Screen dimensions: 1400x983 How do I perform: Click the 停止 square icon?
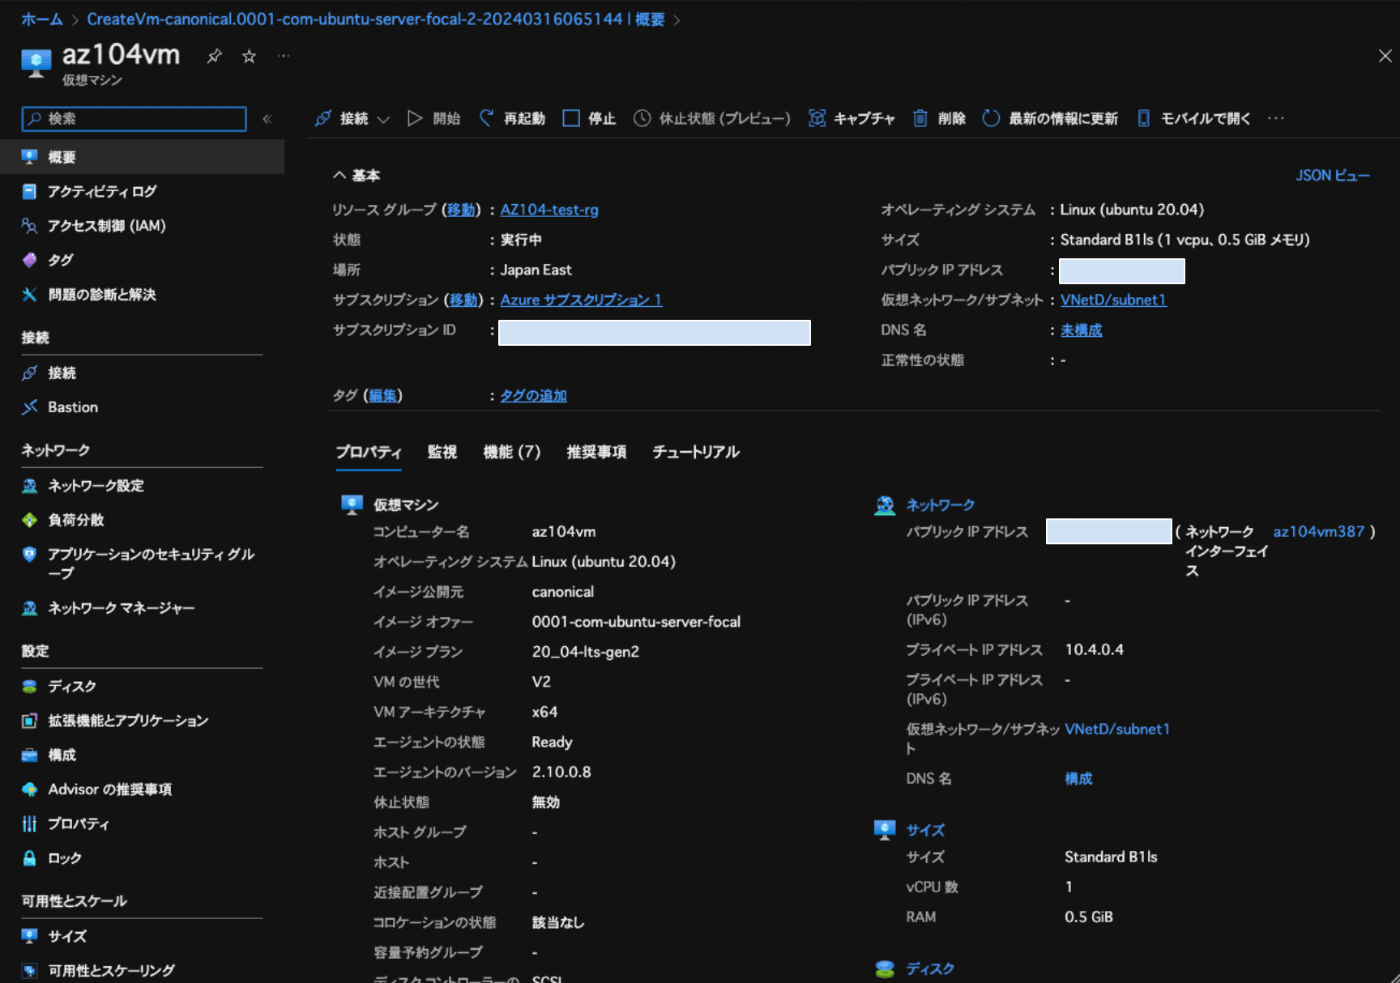[571, 118]
